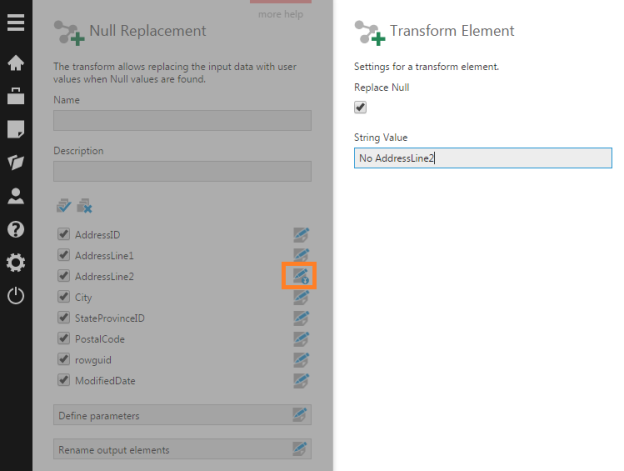Edit the PostalCode transform element
Viewport: 624px width, 471px height.
coord(300,339)
